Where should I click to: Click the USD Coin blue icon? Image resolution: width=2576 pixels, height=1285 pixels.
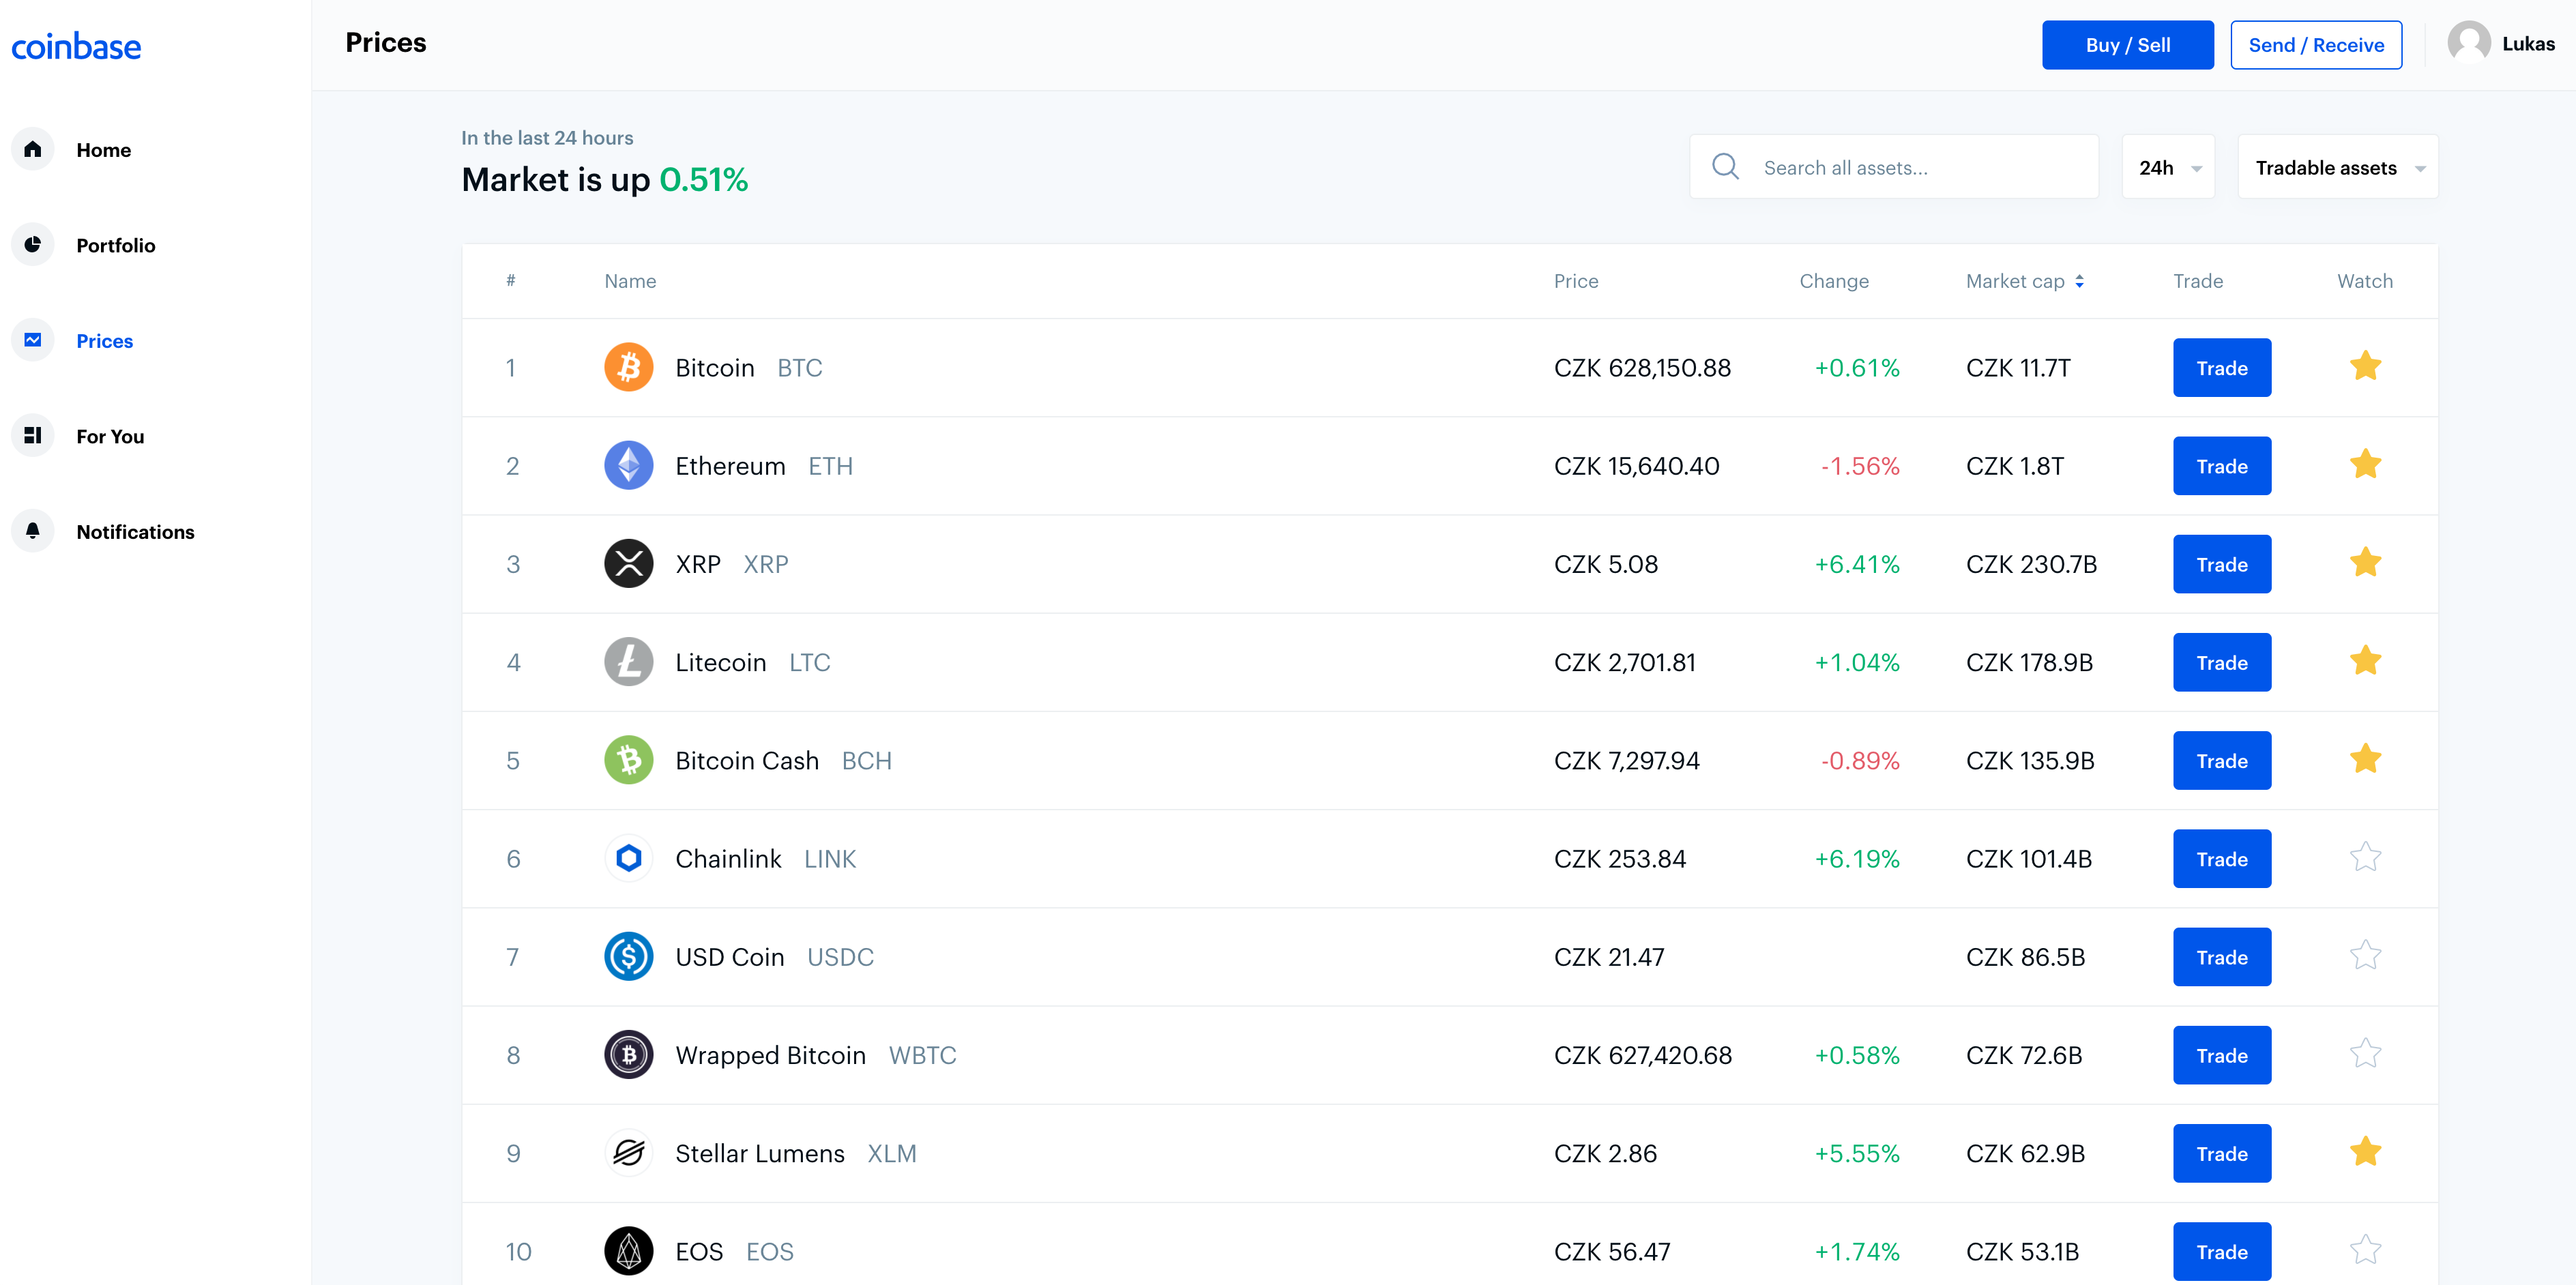(x=628, y=957)
